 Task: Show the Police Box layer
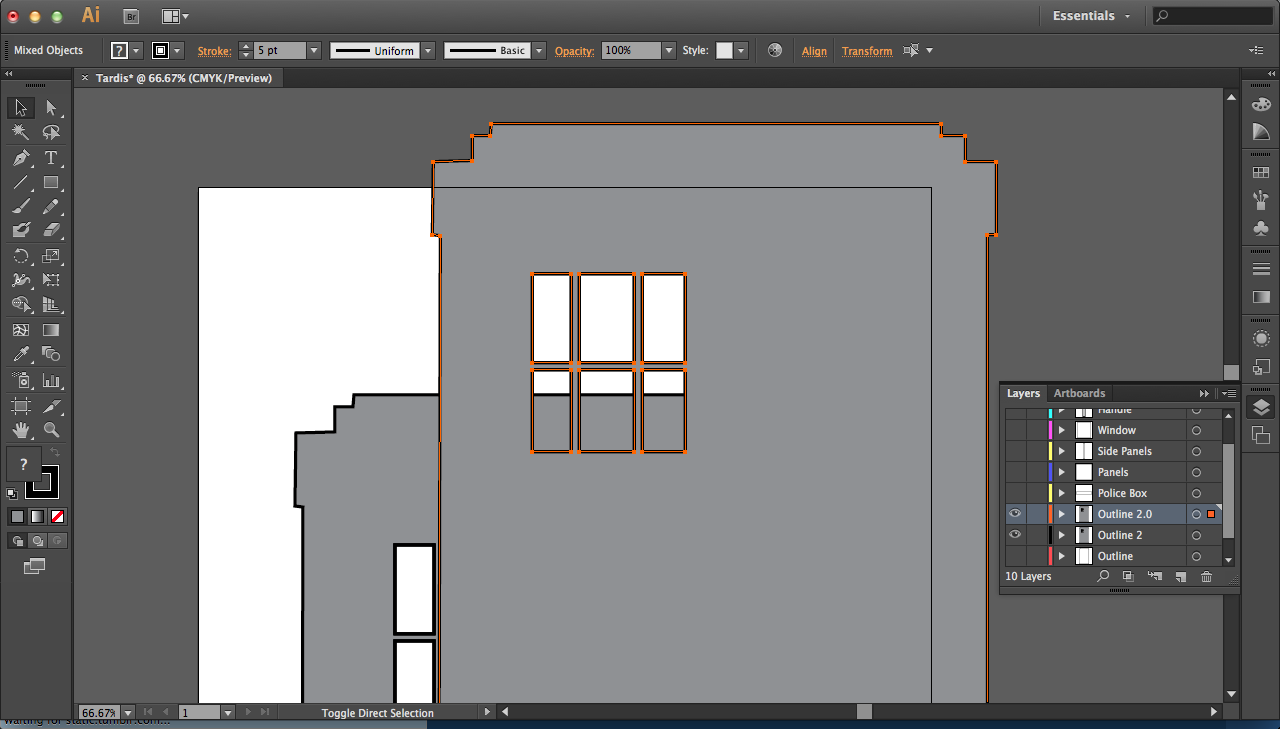1015,493
